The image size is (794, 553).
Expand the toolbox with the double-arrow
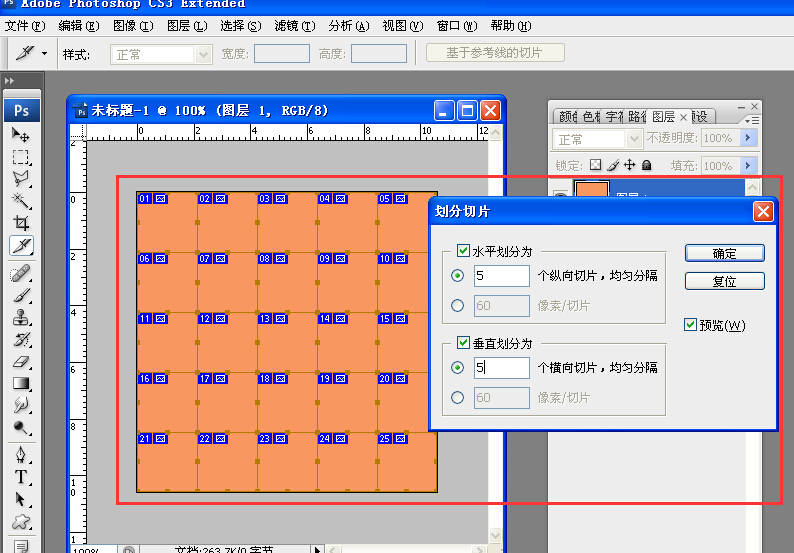point(9,81)
